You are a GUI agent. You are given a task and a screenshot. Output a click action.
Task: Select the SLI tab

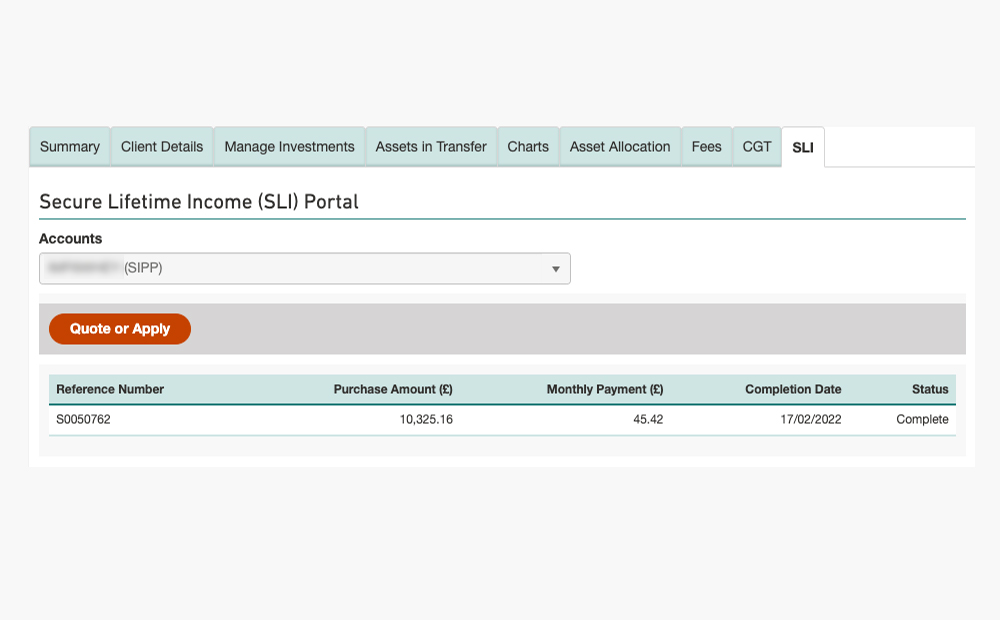(803, 147)
